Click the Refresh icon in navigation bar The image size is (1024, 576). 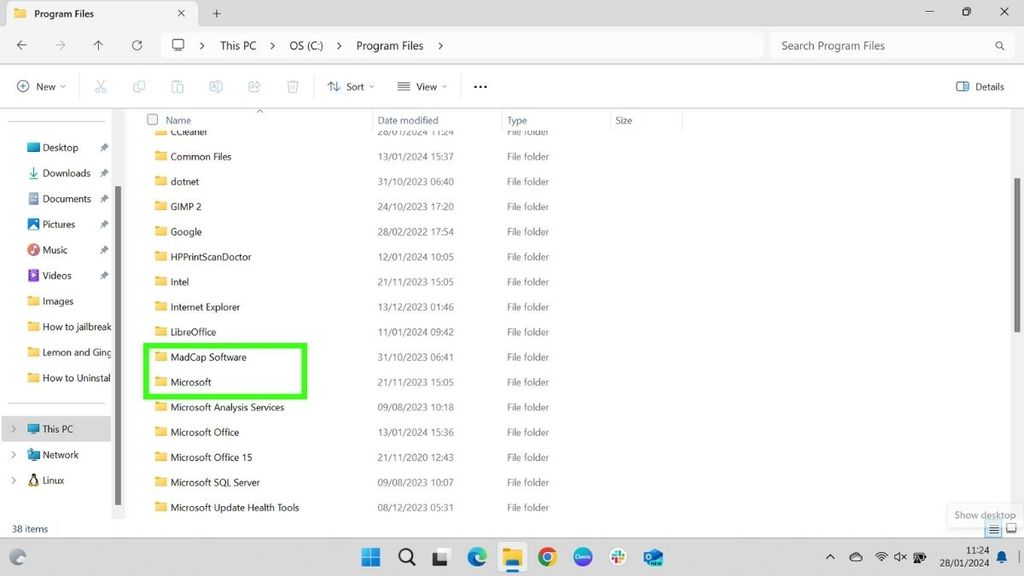click(x=137, y=46)
